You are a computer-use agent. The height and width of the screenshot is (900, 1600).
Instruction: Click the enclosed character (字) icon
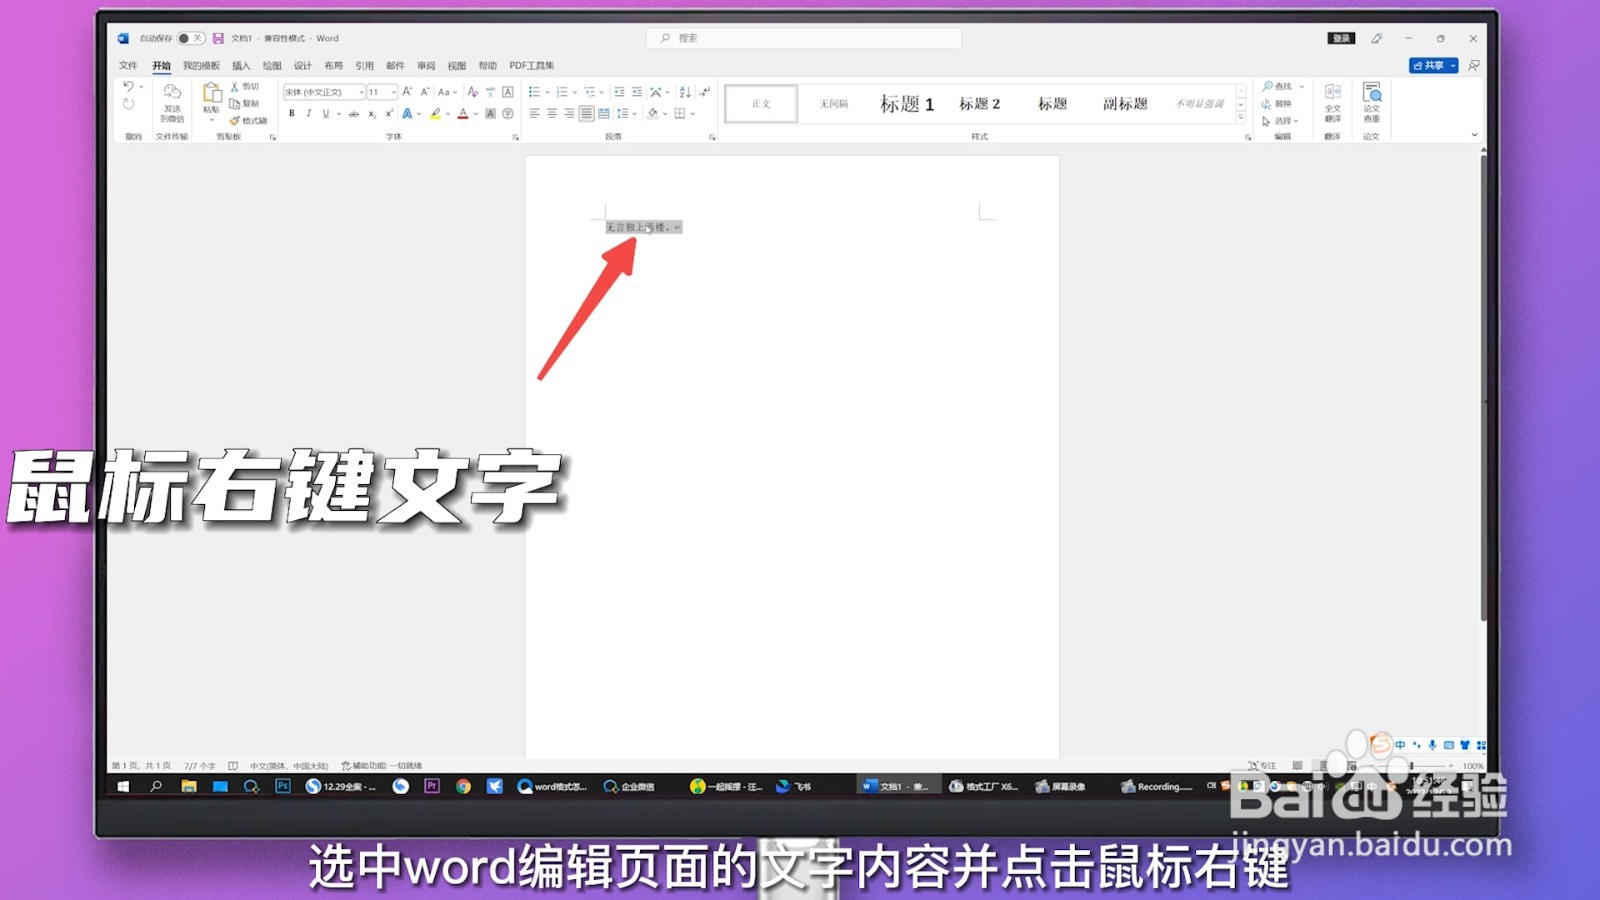[x=508, y=114]
